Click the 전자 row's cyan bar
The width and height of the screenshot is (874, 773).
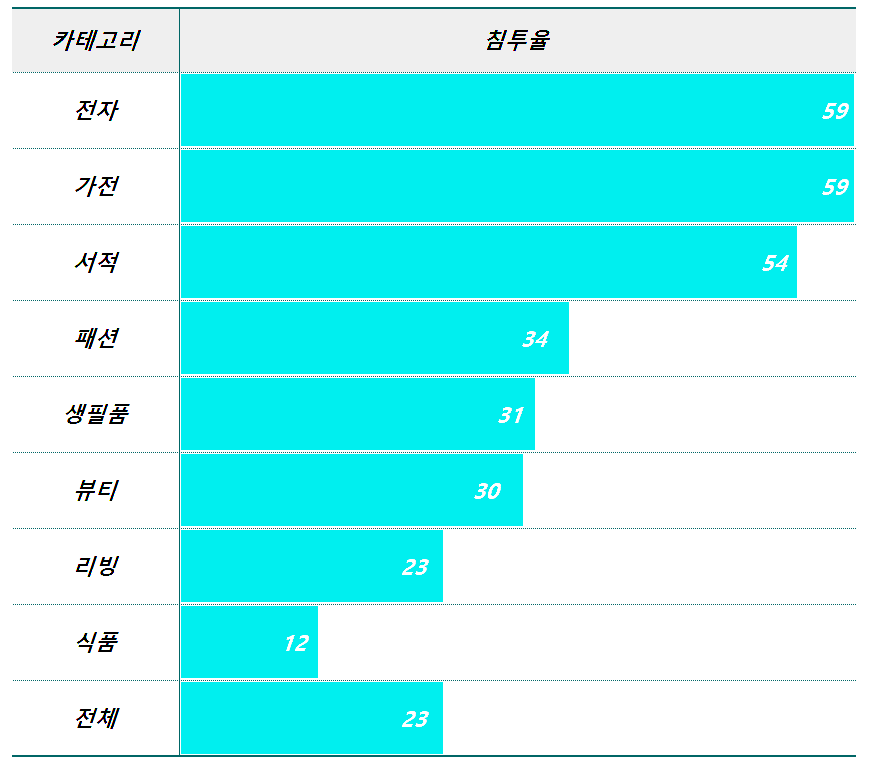point(517,110)
